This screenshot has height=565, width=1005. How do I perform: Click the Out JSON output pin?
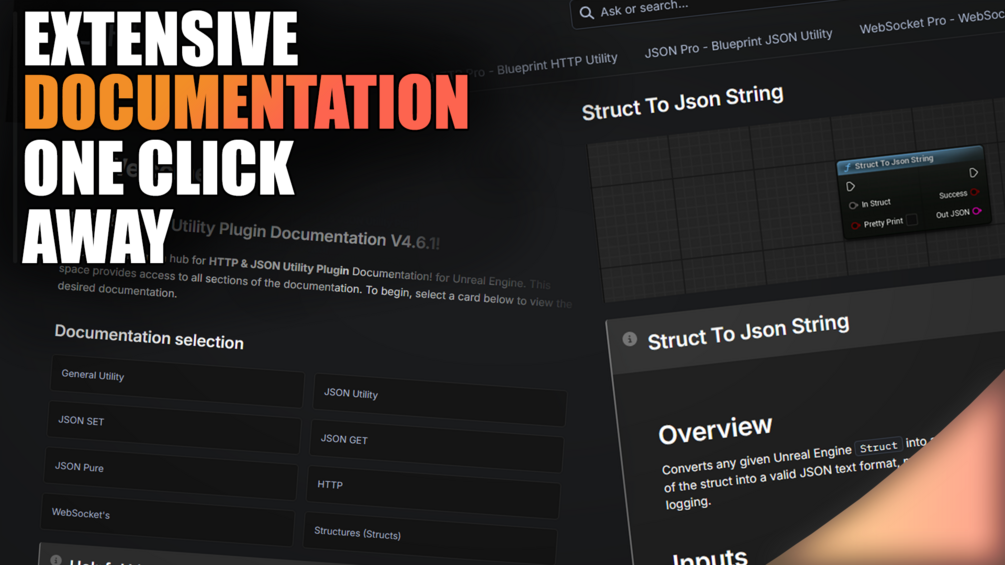977,211
